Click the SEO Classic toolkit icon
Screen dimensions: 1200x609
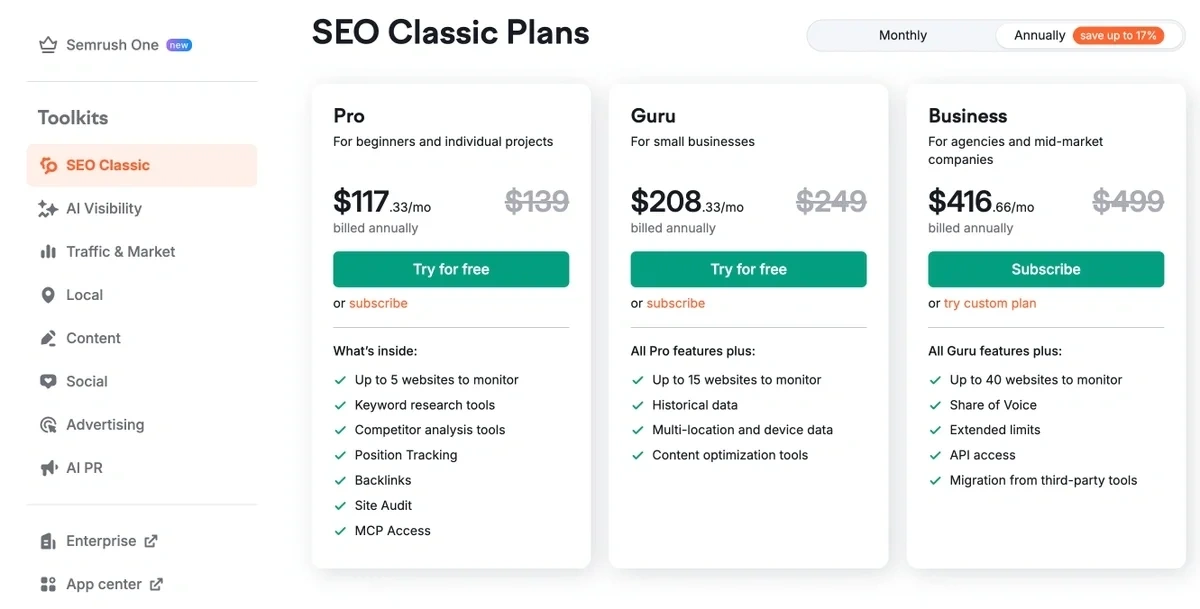(48, 166)
